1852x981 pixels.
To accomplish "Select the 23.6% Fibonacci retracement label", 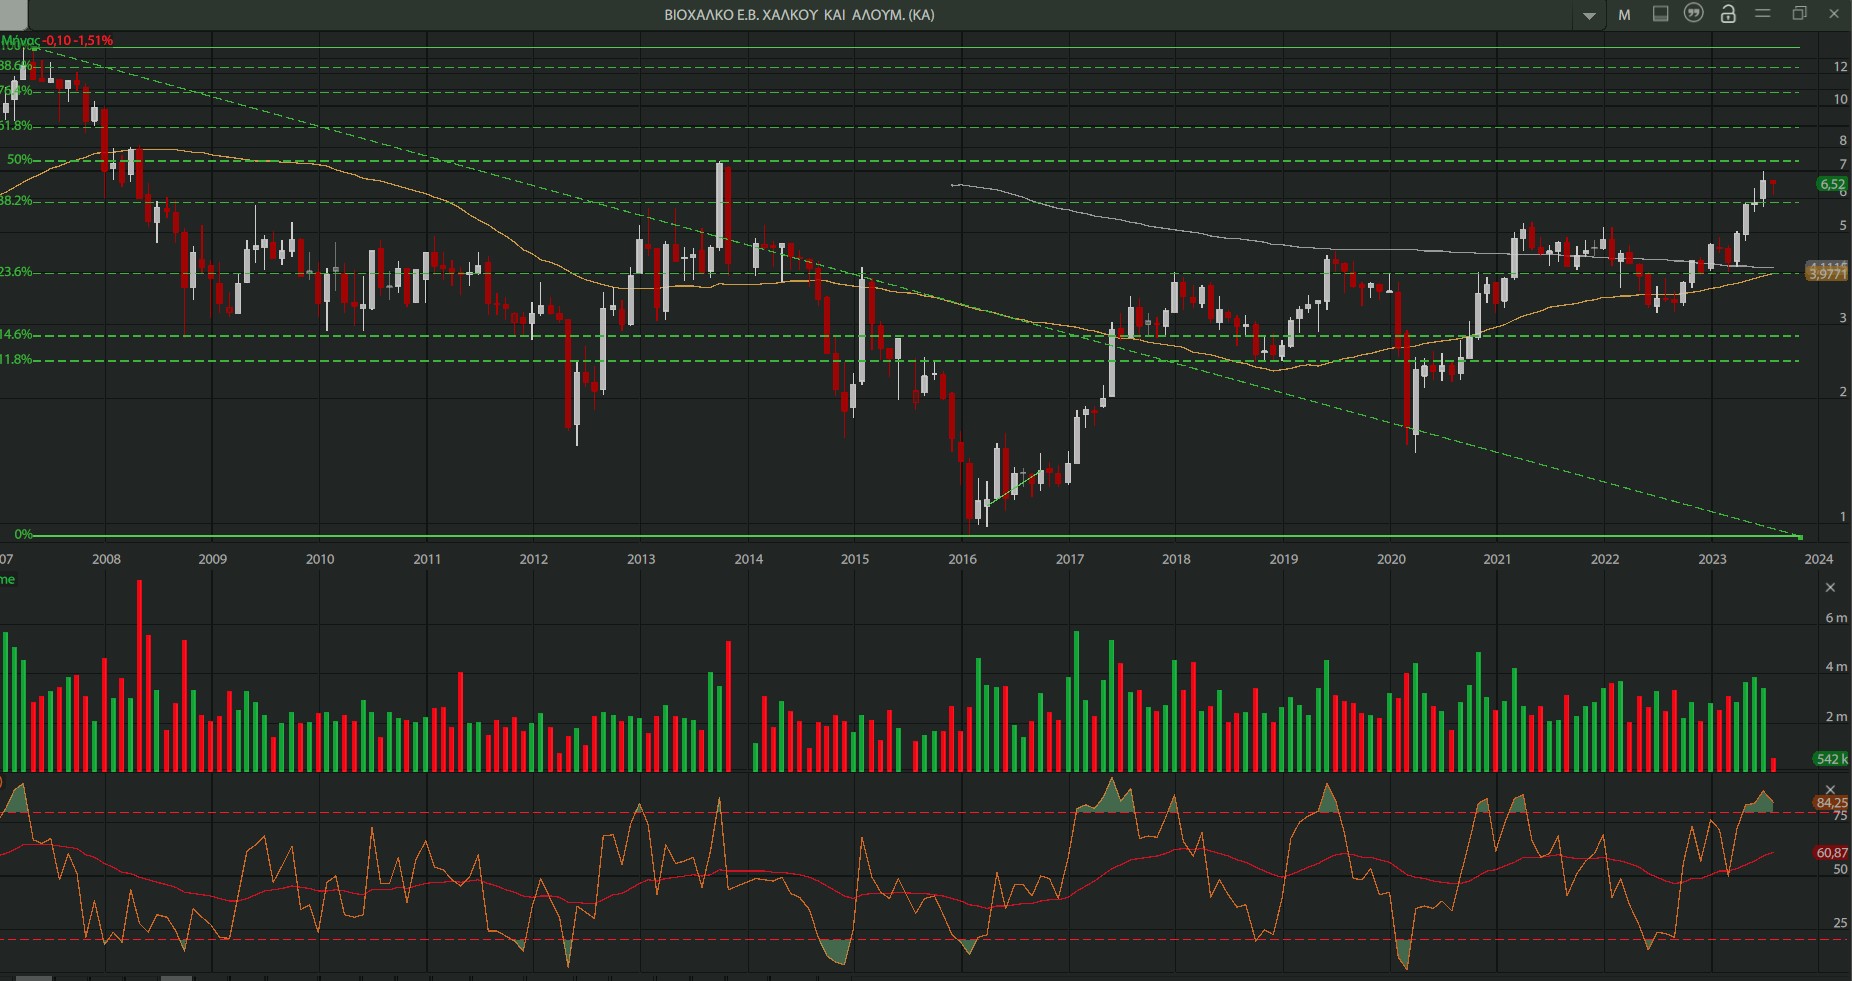I will [16, 272].
